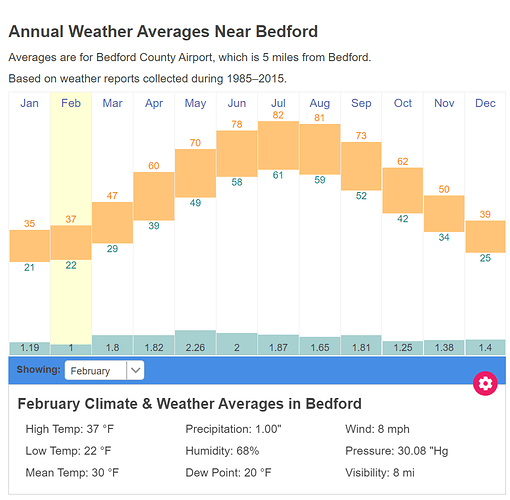The height and width of the screenshot is (500, 510).
Task: Switch to the May column
Action: pyautogui.click(x=195, y=103)
